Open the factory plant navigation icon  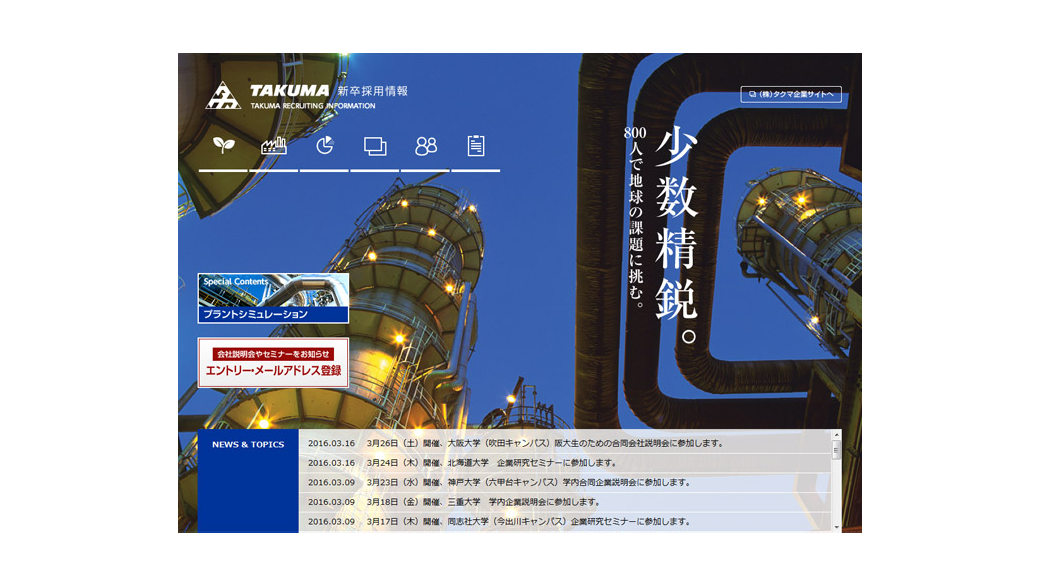click(274, 146)
